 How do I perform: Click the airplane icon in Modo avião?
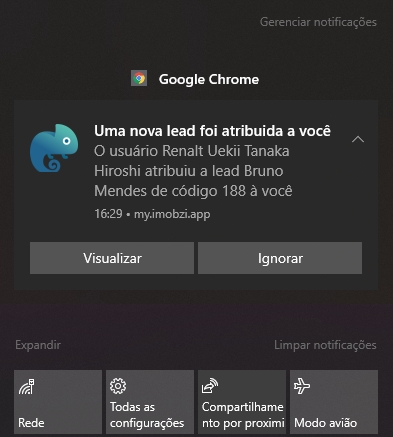pos(302,386)
